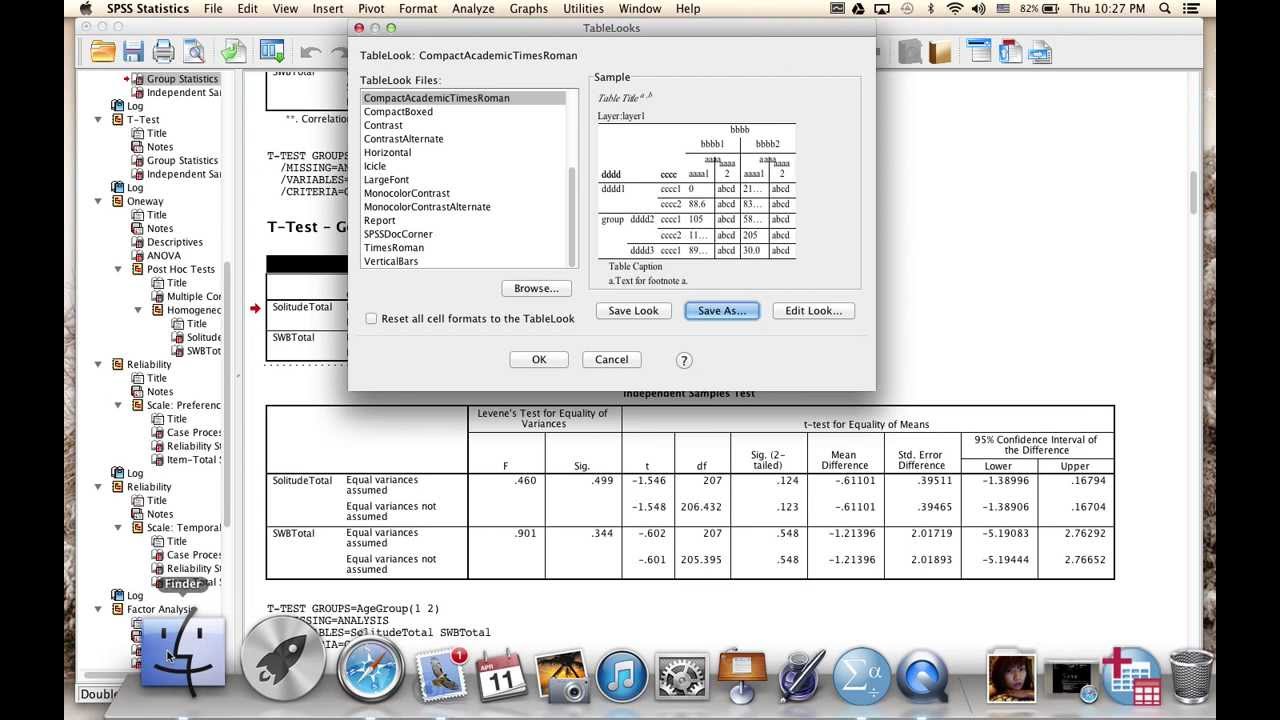Open Keynote from the Dock
The height and width of the screenshot is (720, 1280).
(x=741, y=675)
